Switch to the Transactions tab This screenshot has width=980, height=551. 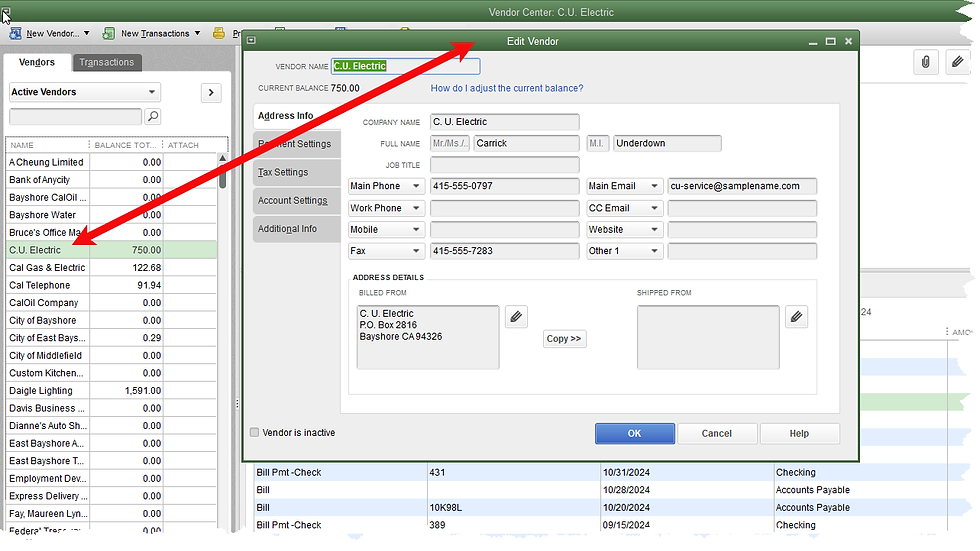click(x=107, y=62)
